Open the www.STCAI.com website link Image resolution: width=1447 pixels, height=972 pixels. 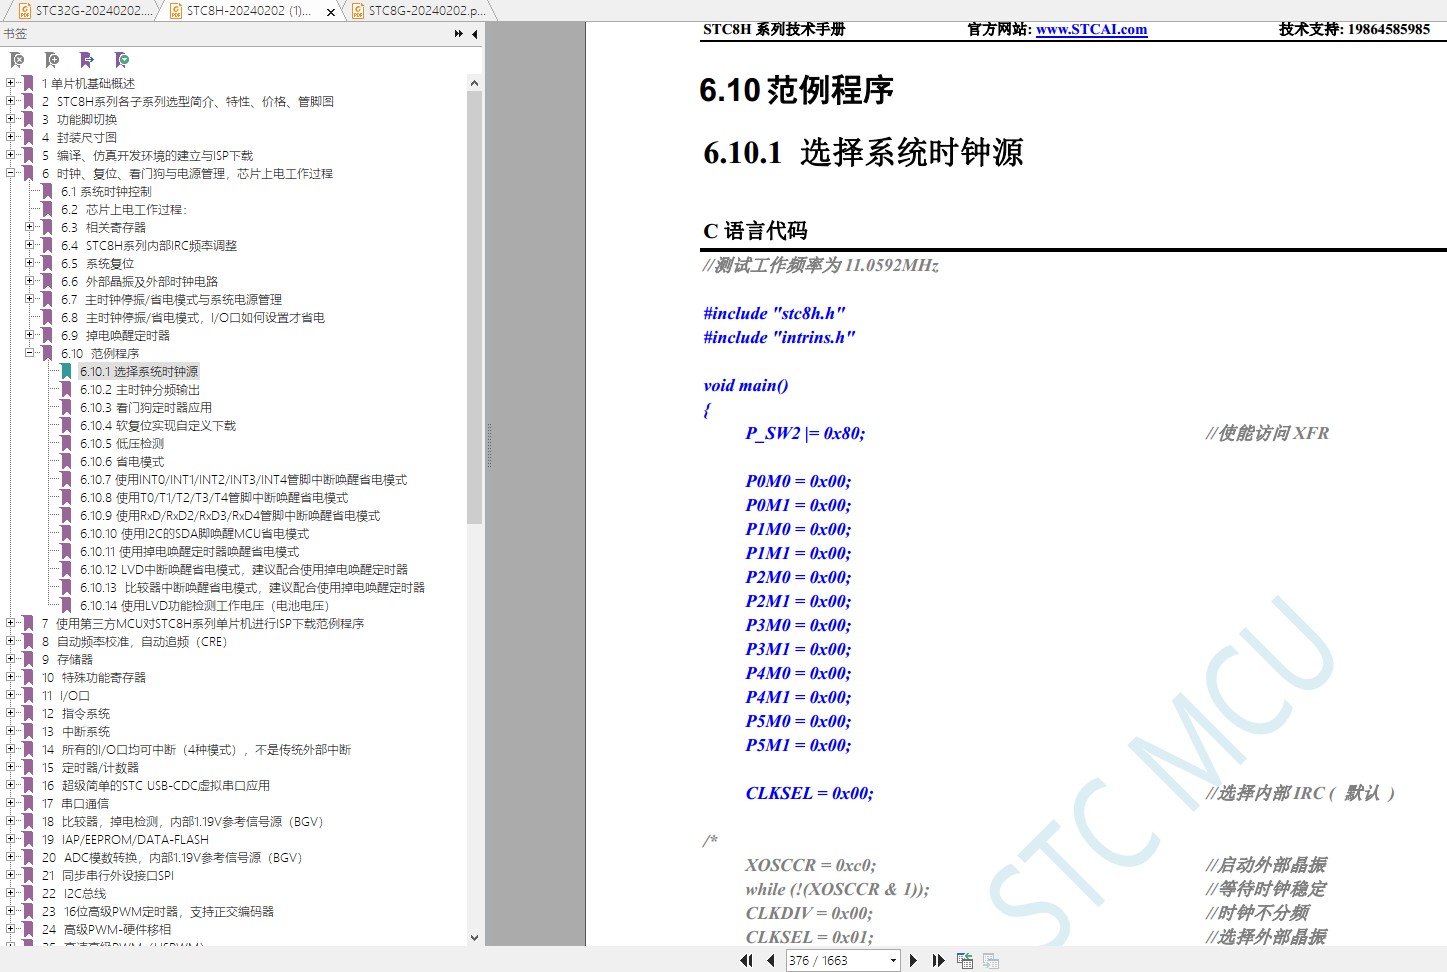tap(1091, 29)
